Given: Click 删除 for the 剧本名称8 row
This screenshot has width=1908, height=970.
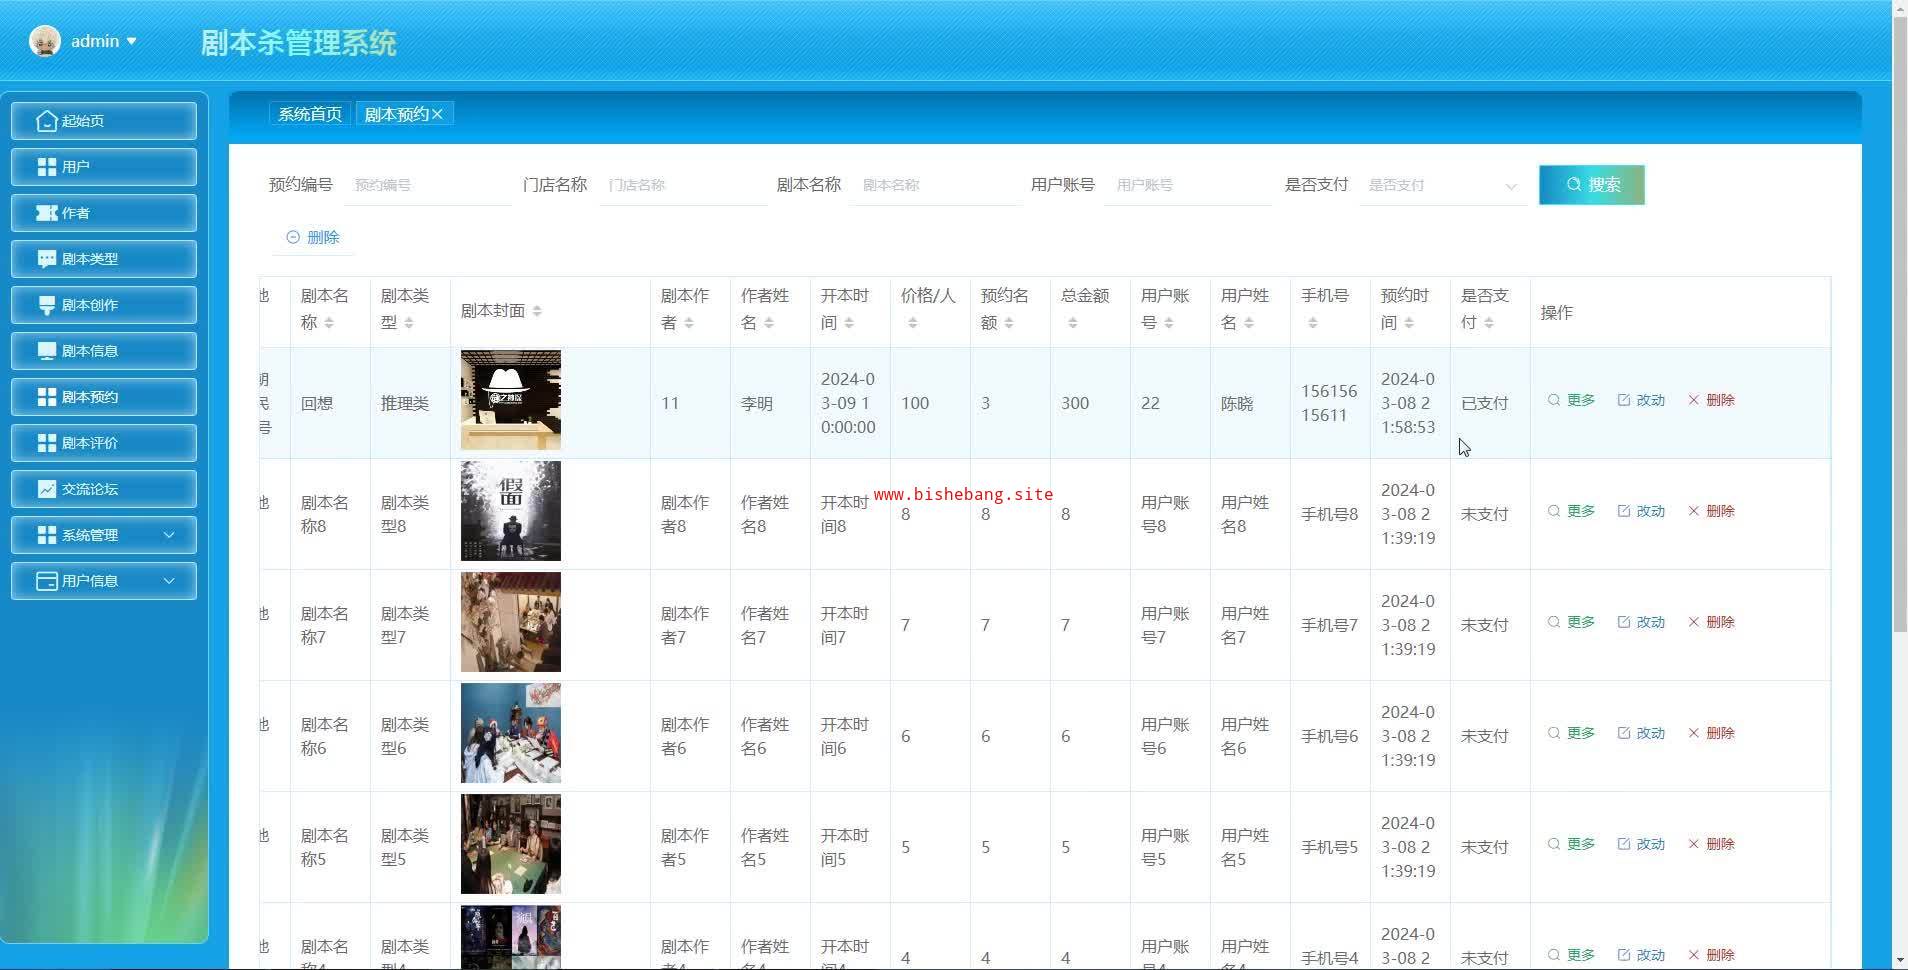Looking at the screenshot, I should tap(1711, 511).
